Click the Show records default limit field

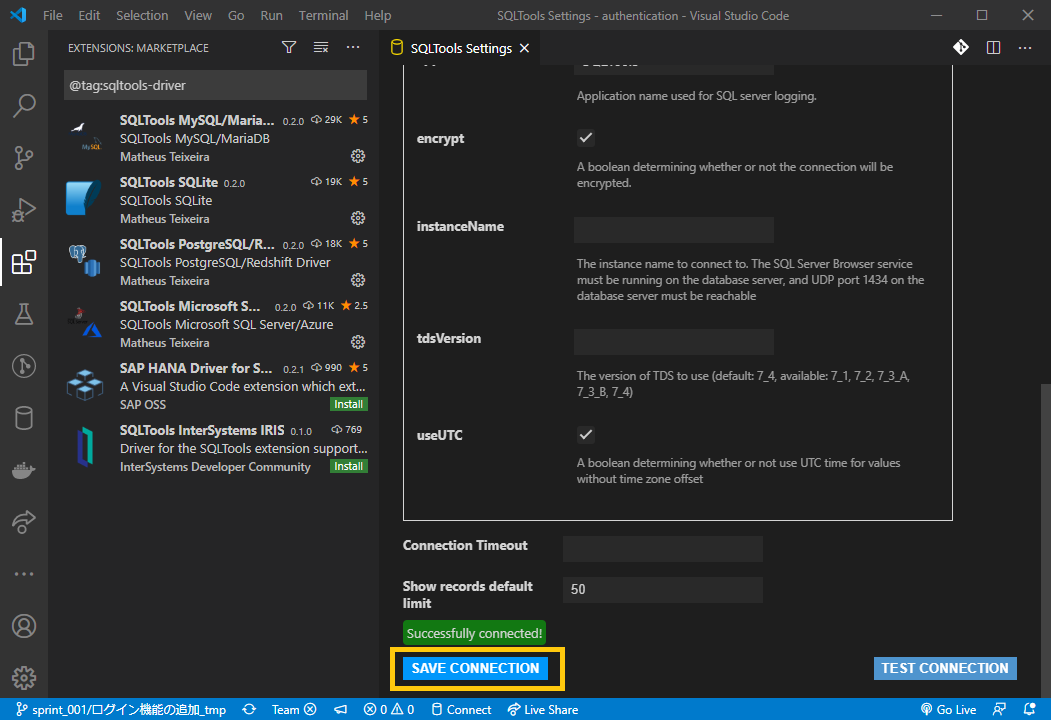pos(662,589)
